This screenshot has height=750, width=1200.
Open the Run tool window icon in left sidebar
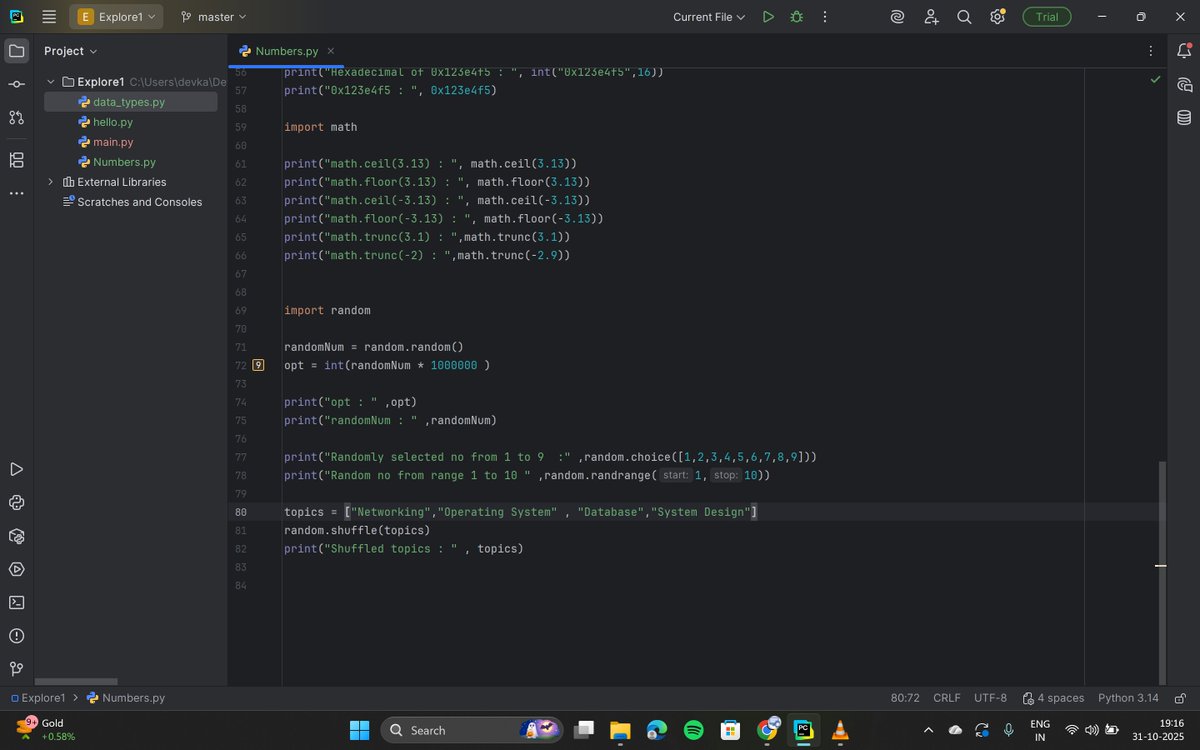click(x=16, y=469)
